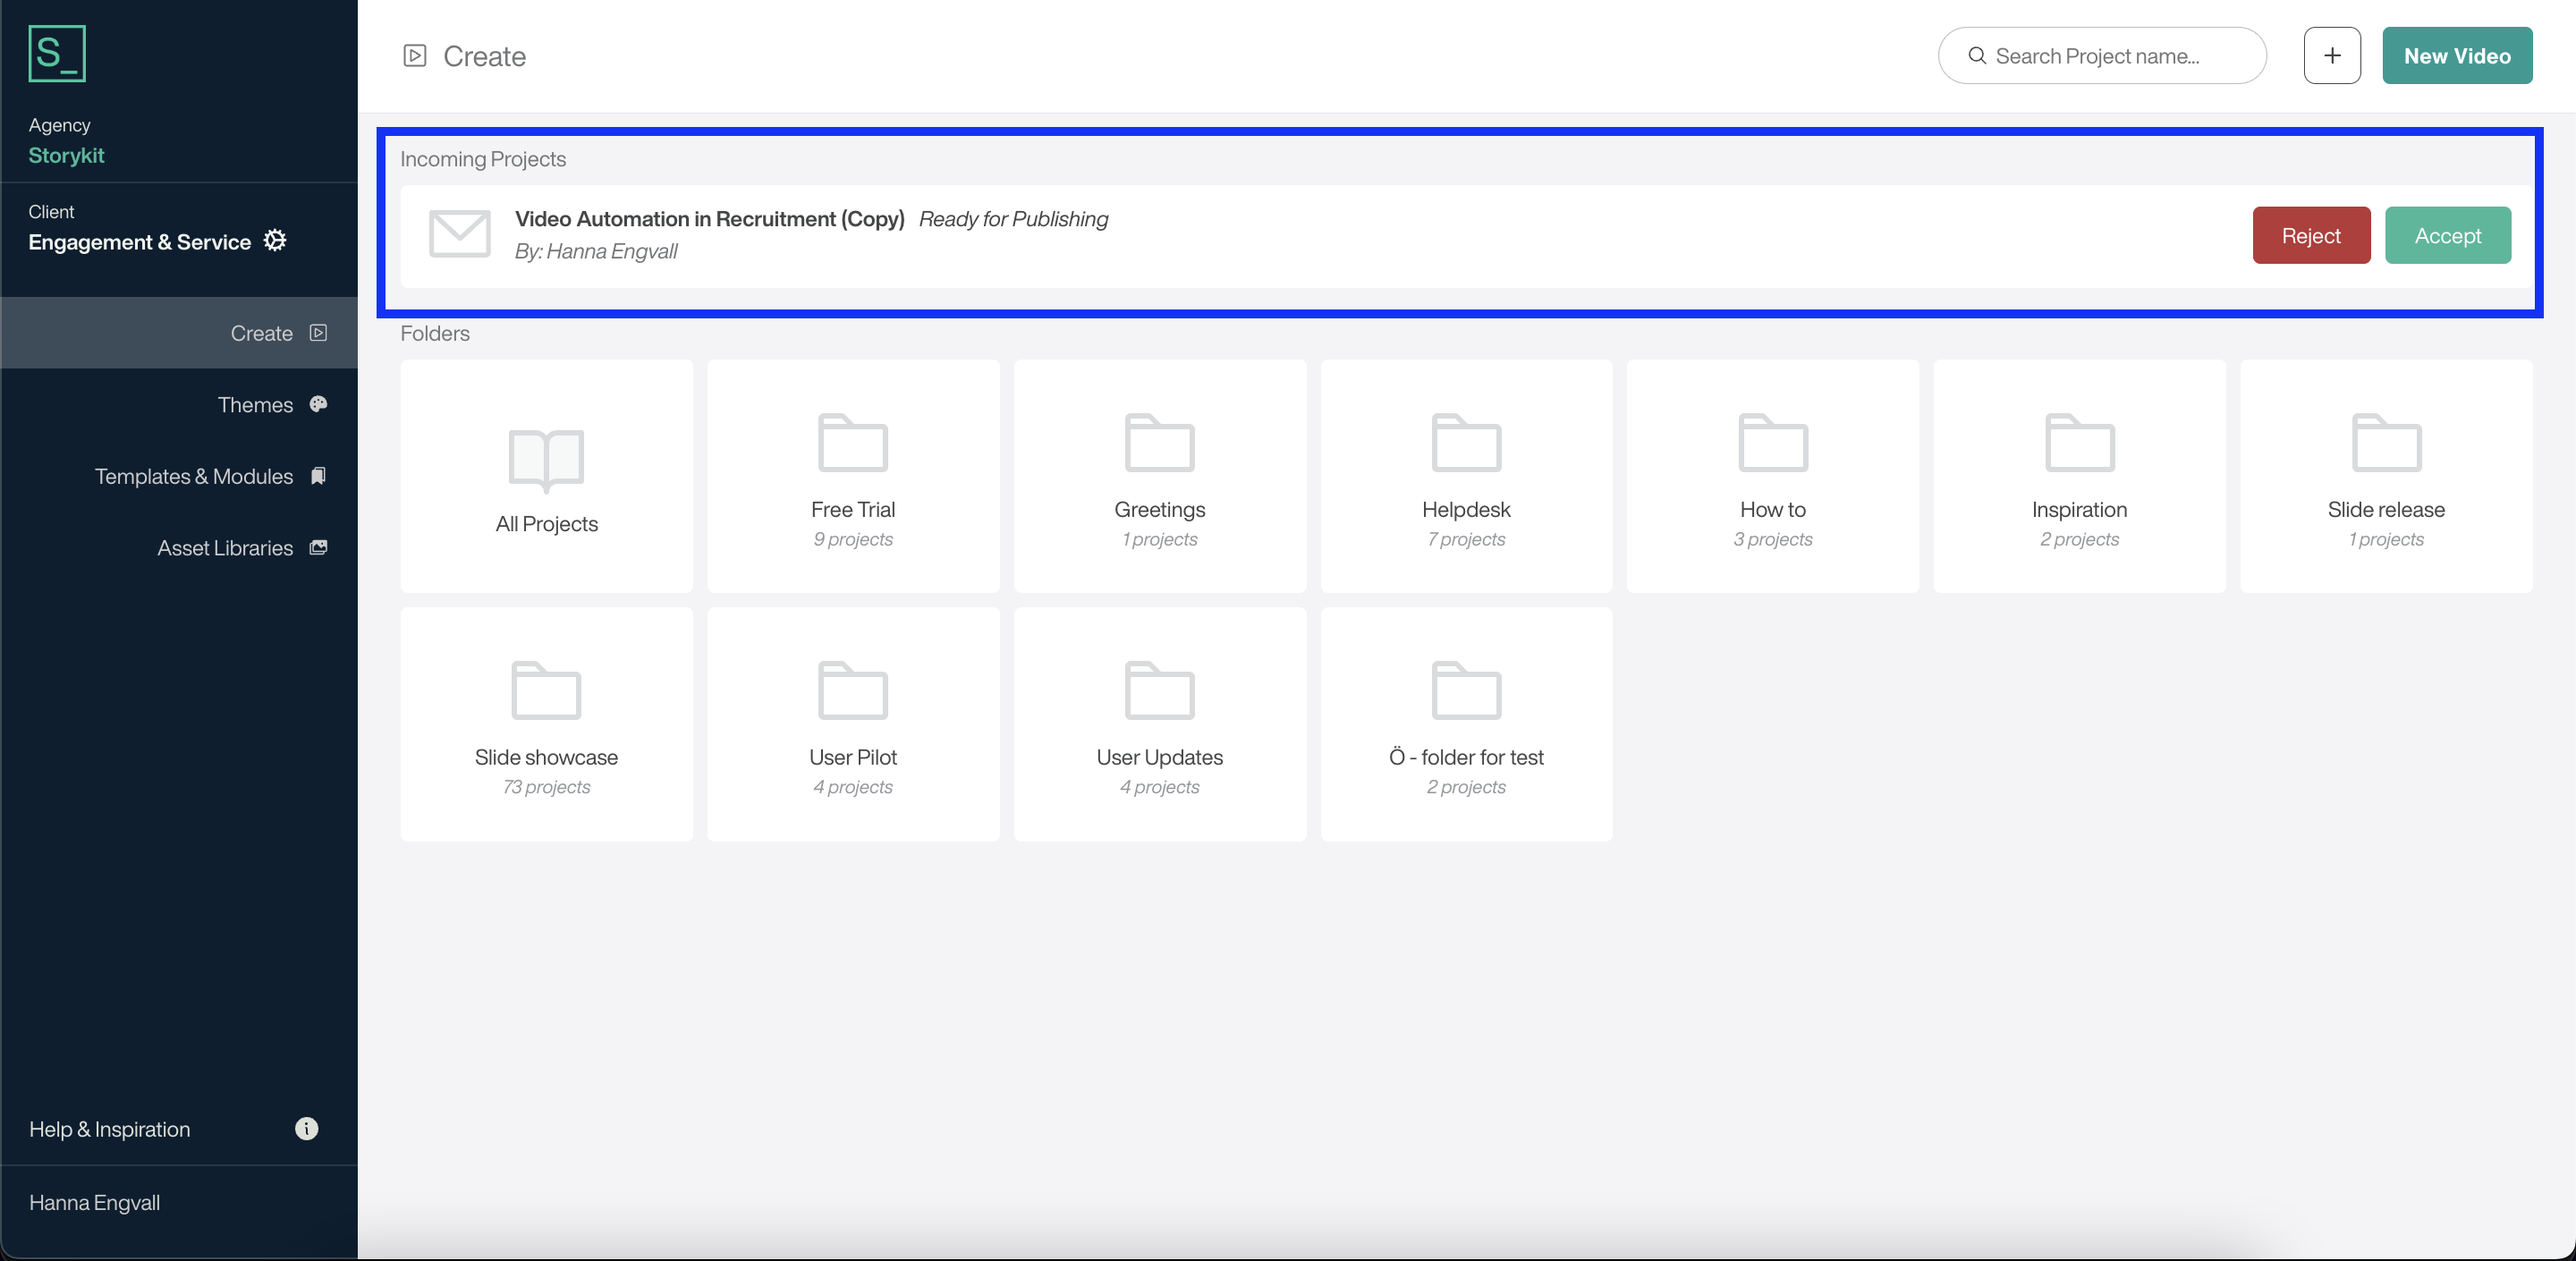
Task: Click the New Video button
Action: [2457, 55]
